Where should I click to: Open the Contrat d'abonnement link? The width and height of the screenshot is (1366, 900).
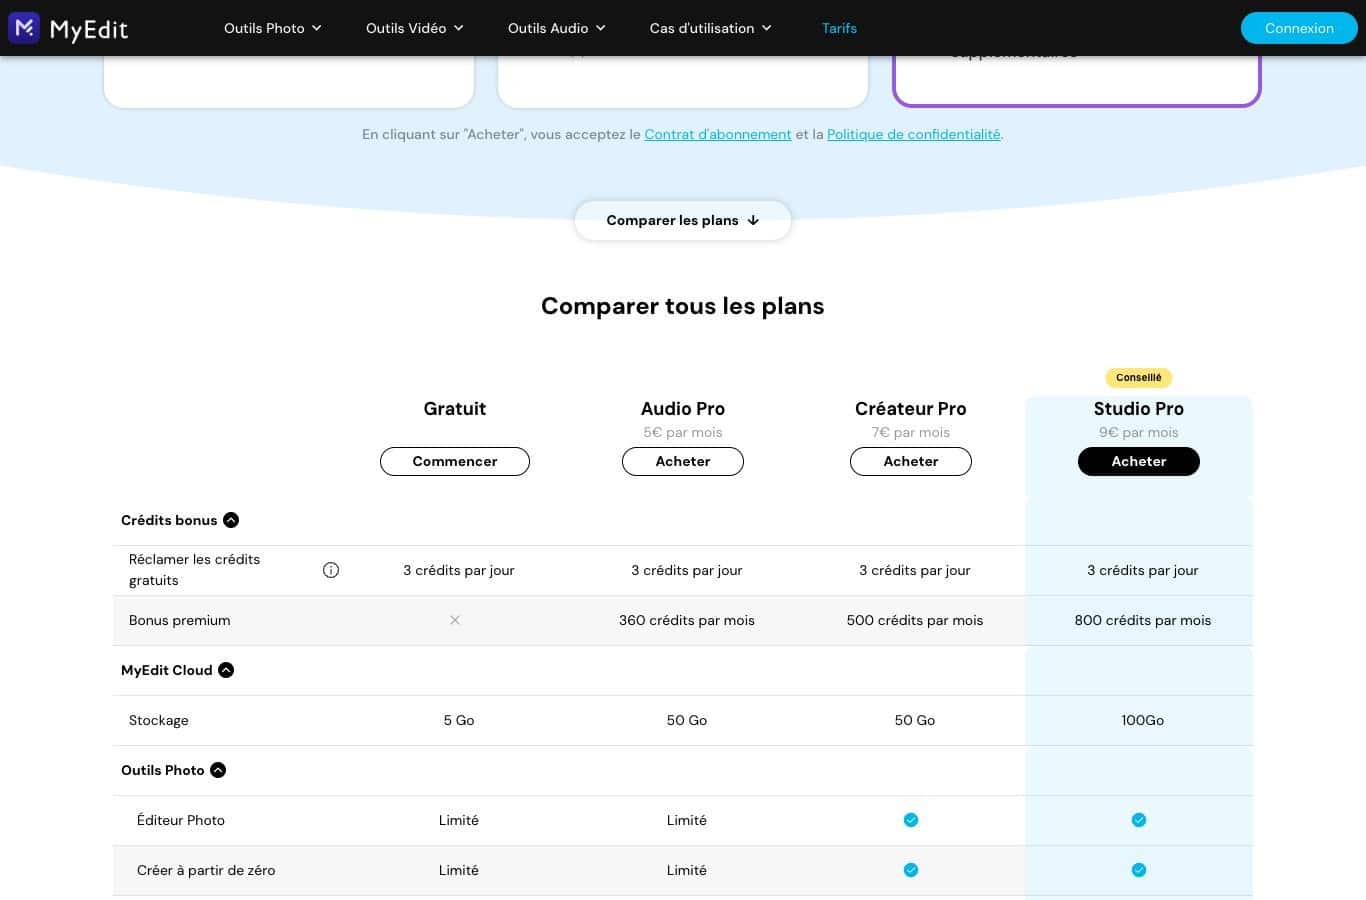[718, 134]
